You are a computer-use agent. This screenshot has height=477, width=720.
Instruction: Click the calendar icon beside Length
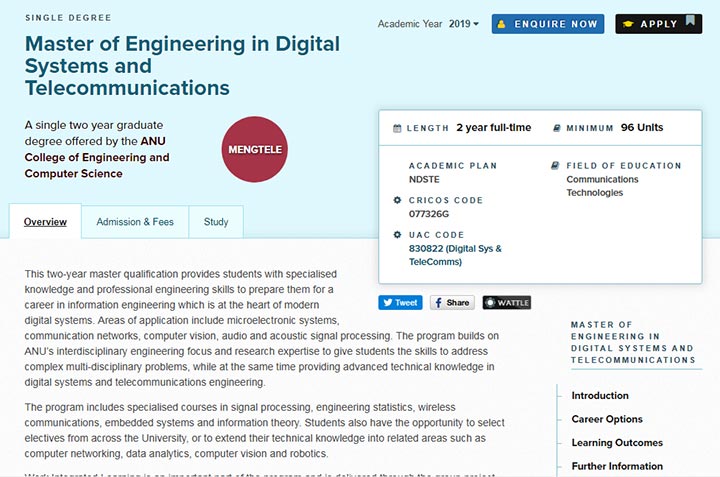coord(397,128)
